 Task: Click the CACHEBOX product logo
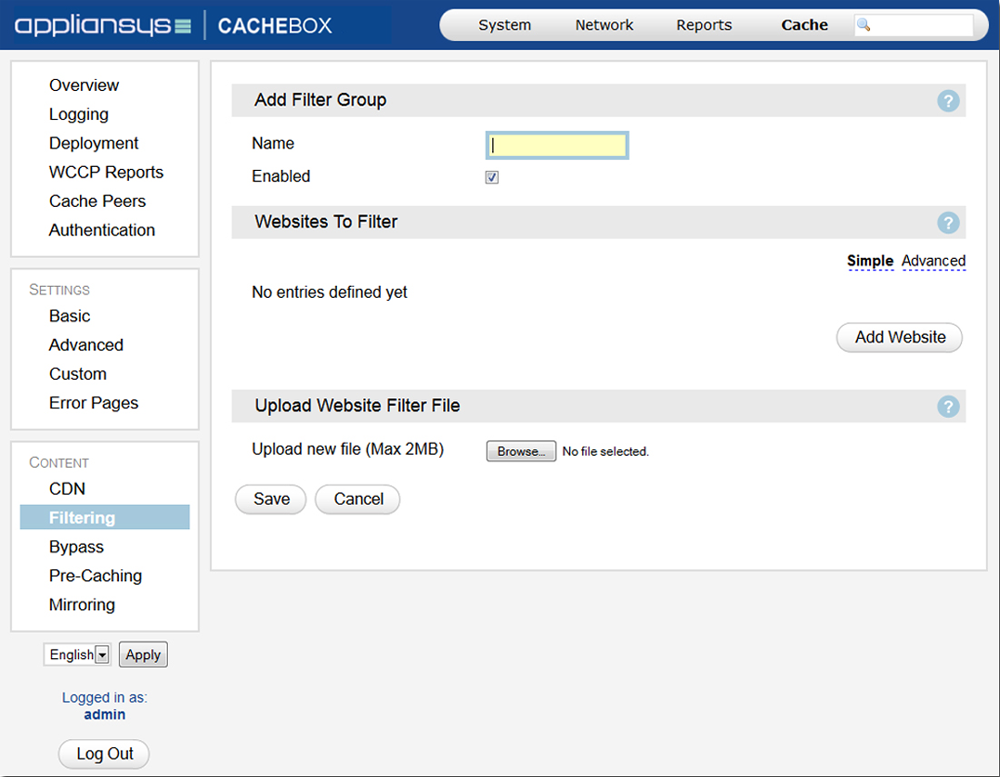tap(275, 26)
